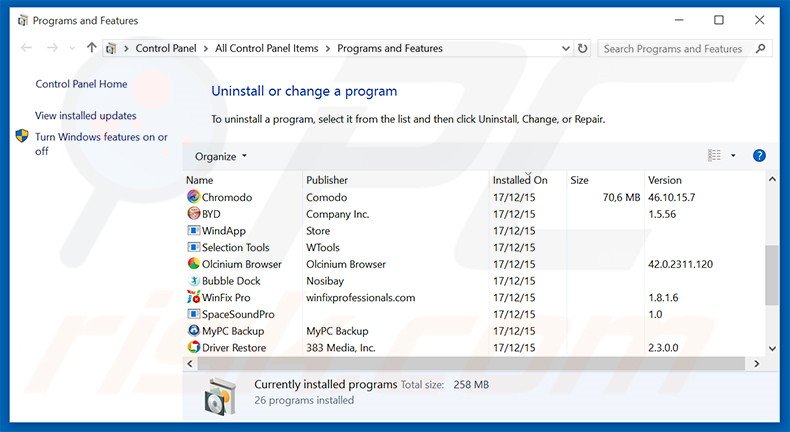The image size is (790, 432).
Task: Click the Bubble Dock program icon
Action: pyautogui.click(x=193, y=280)
